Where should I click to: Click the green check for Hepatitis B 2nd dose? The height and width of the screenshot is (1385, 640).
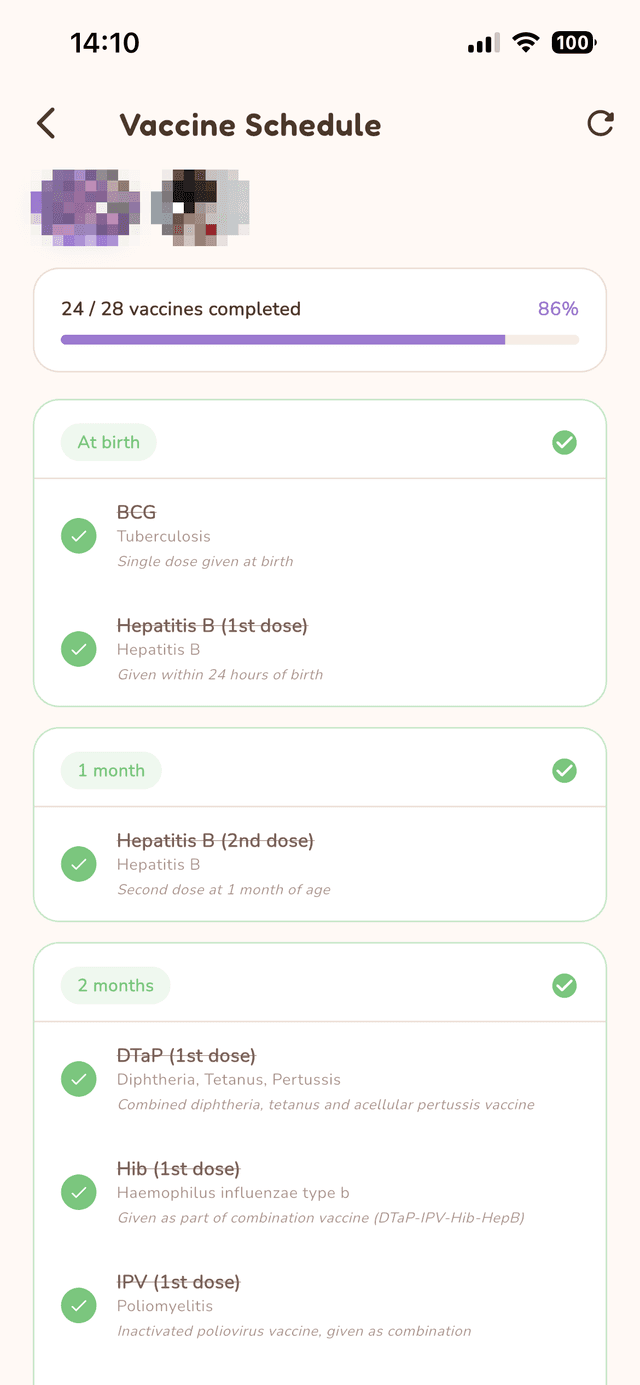point(79,864)
